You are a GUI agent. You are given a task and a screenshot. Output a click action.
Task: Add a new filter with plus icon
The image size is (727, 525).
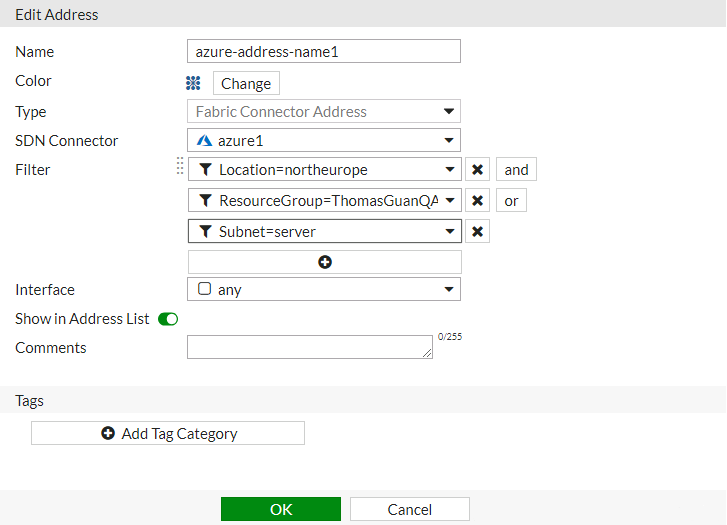[324, 262]
